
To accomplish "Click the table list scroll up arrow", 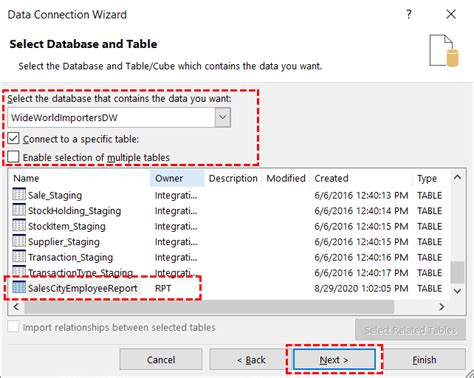I will coord(457,178).
